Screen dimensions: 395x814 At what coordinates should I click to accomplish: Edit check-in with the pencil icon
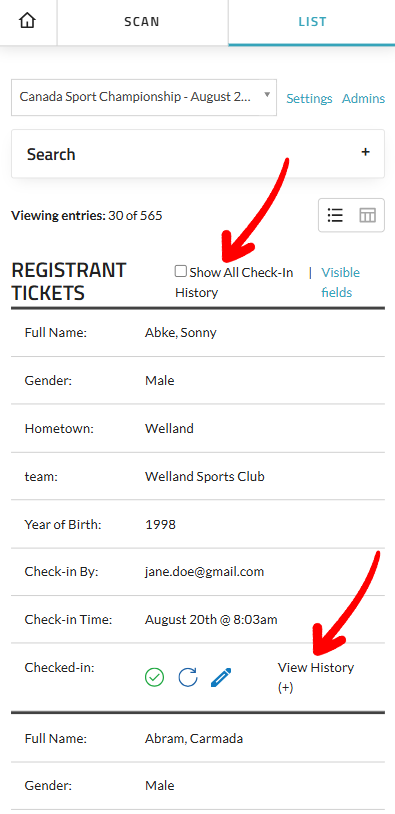(x=221, y=677)
